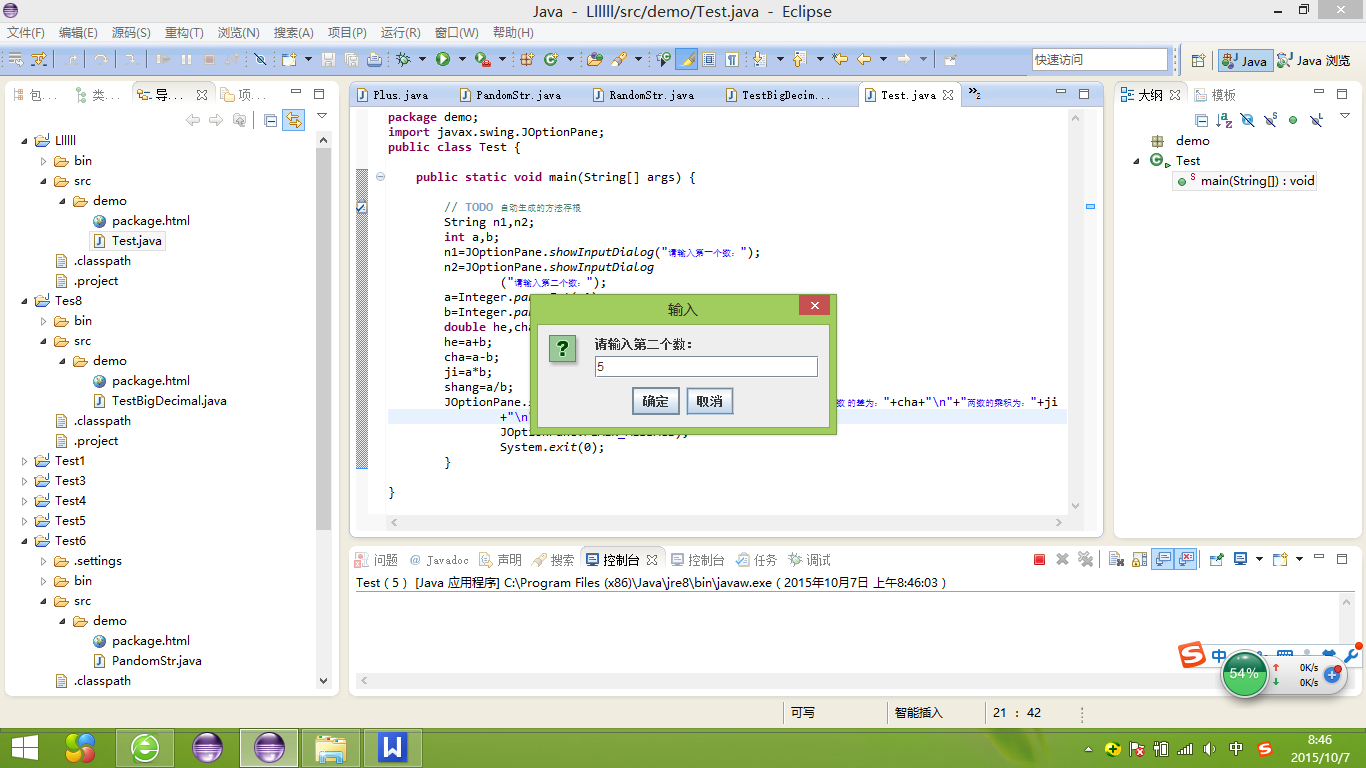Click the Last Edit Location arrow icon
Screen dimensions: 1366x768
click(840, 59)
